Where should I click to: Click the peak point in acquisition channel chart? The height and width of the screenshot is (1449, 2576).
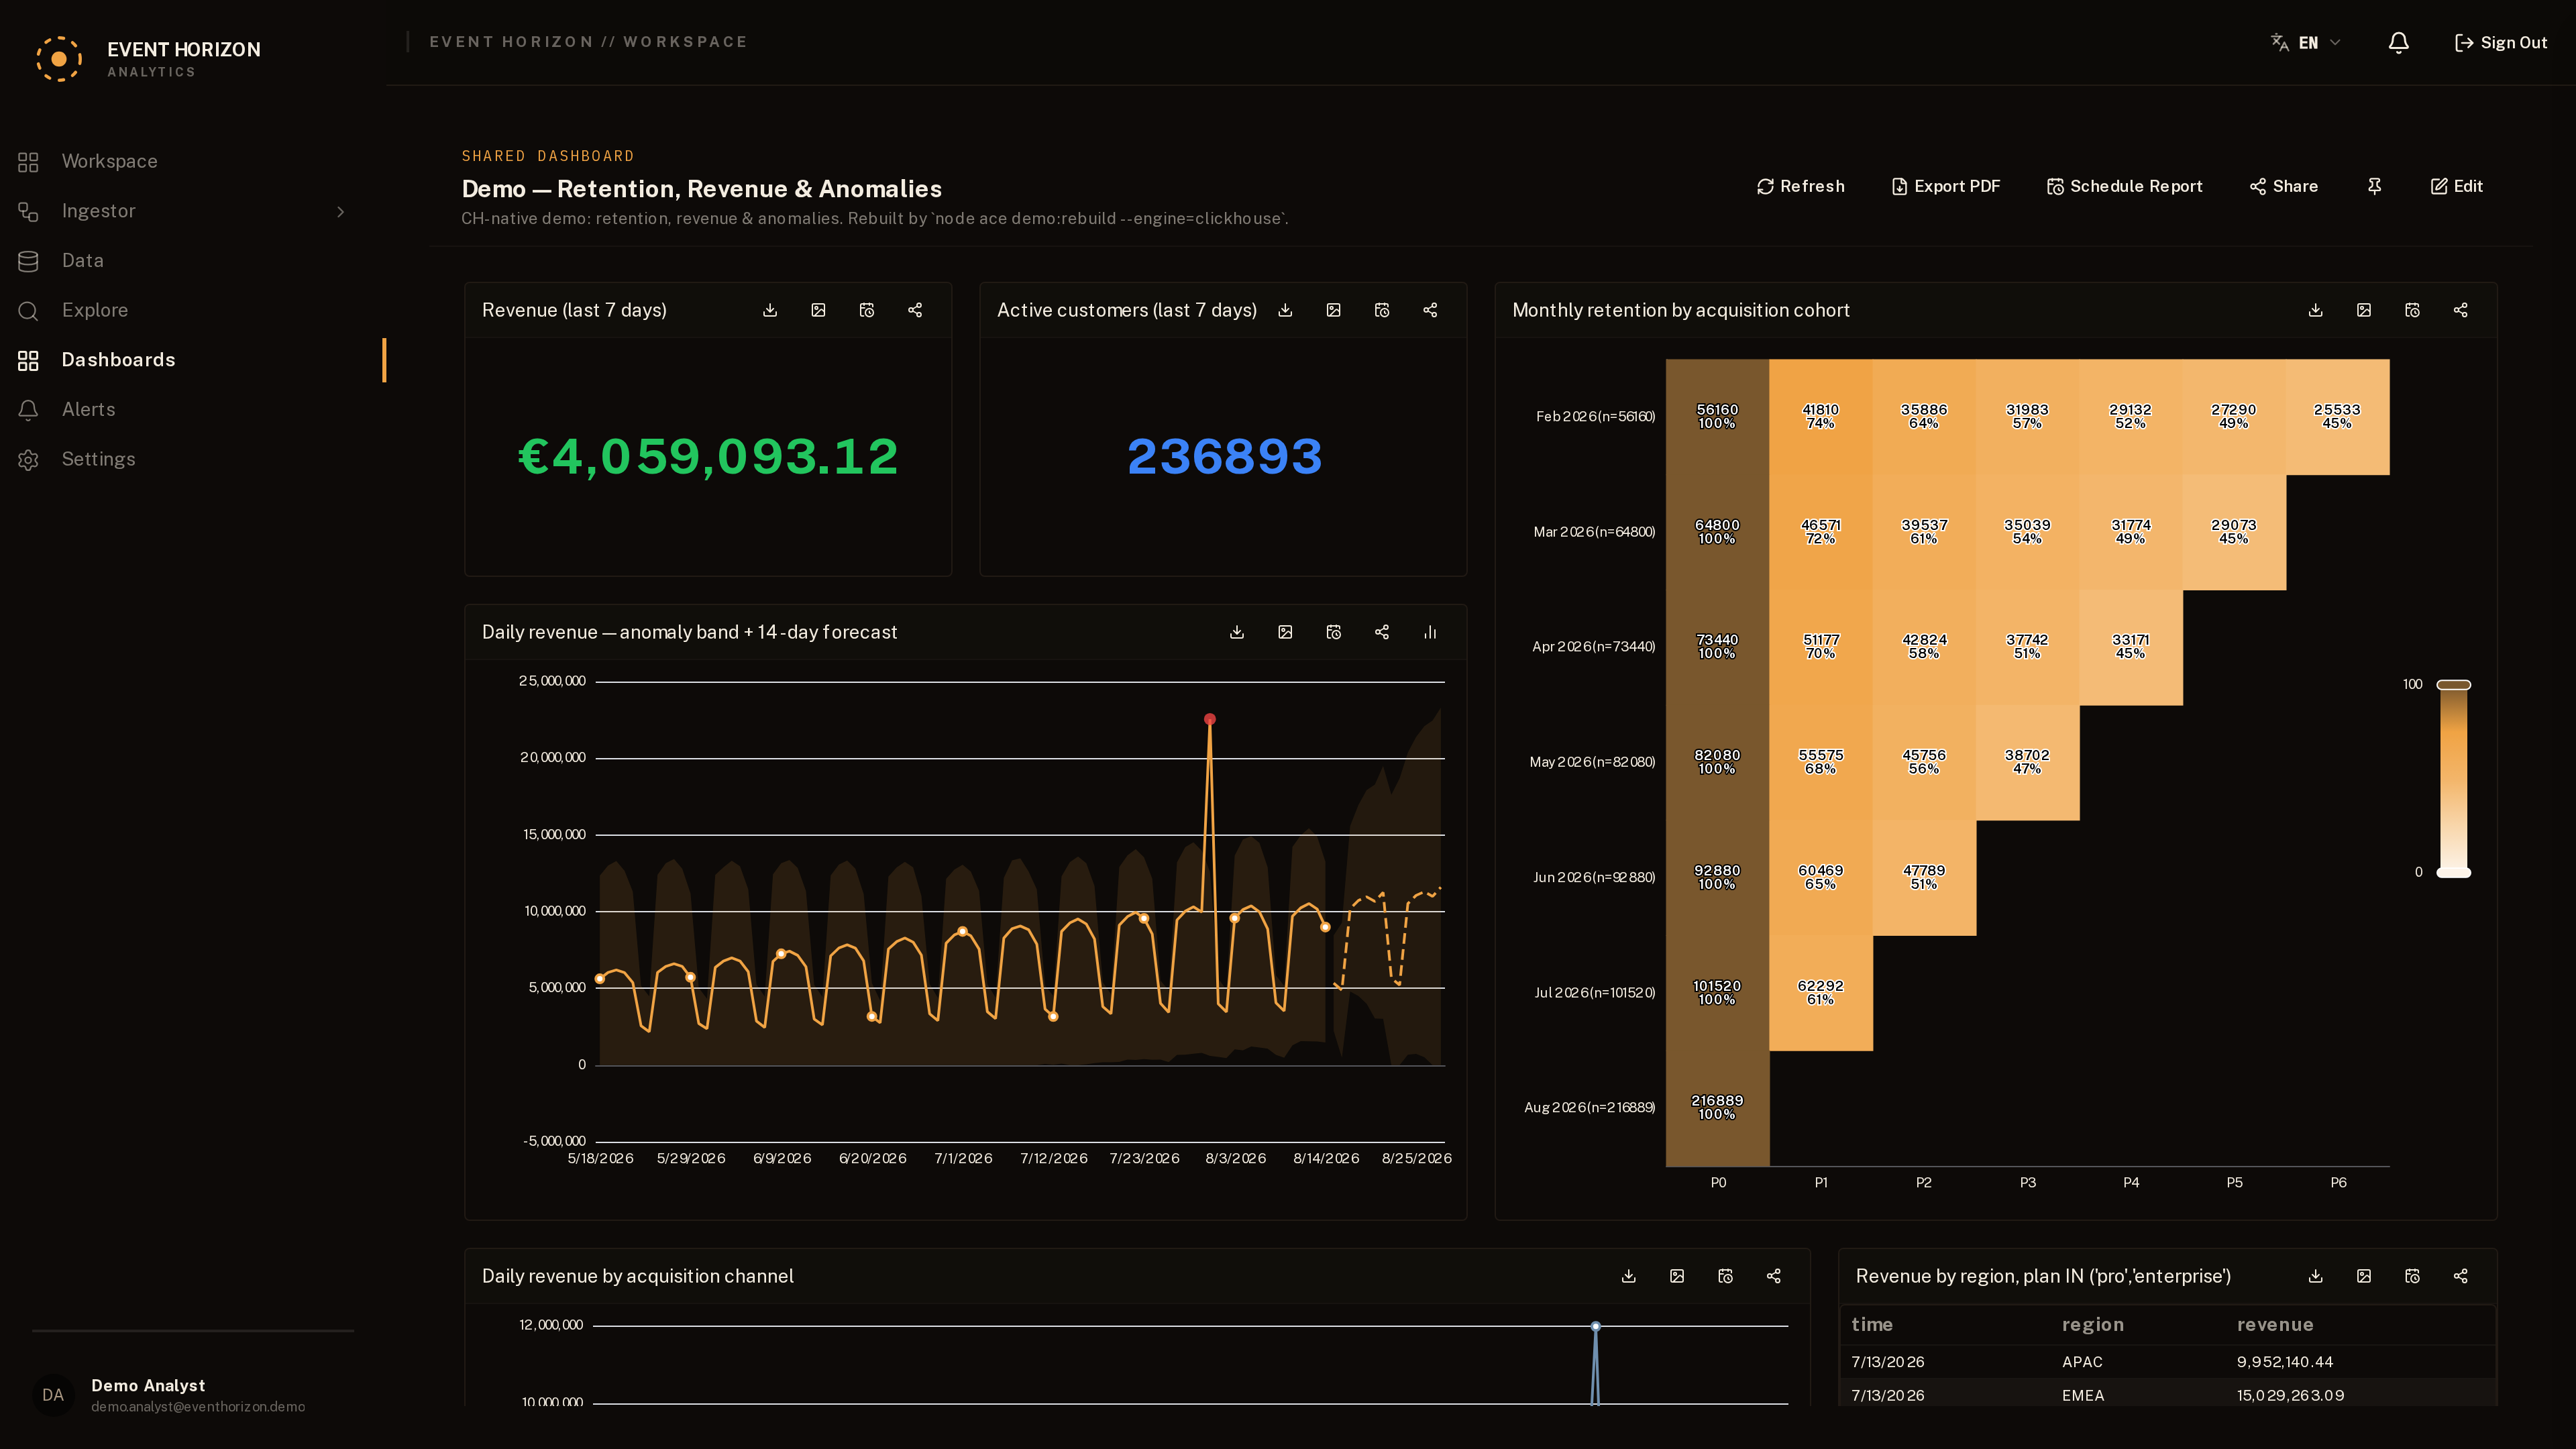coord(1595,1326)
